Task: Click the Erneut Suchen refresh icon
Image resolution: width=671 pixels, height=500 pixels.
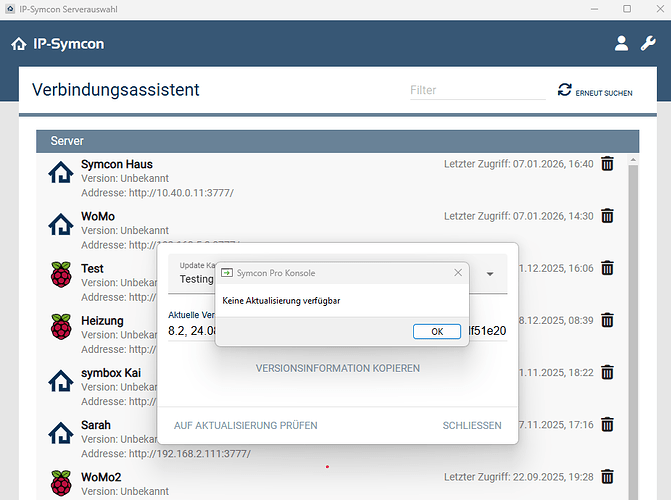Action: (x=564, y=89)
